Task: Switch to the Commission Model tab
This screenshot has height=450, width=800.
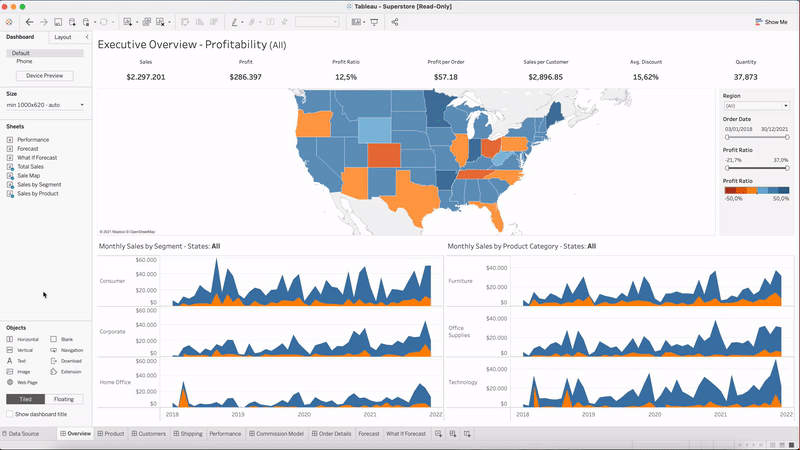Action: coord(276,434)
